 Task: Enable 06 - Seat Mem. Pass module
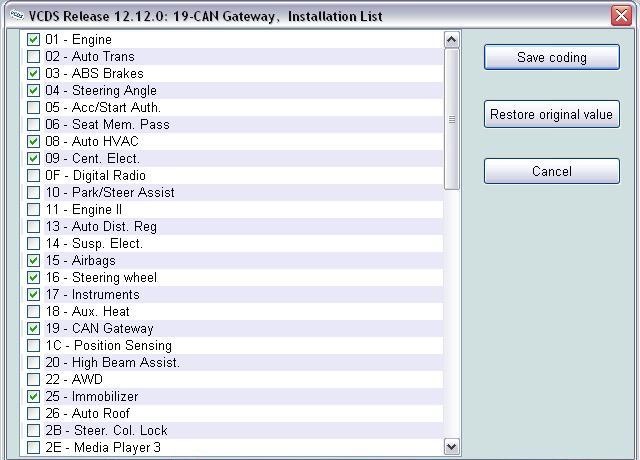tap(33, 124)
